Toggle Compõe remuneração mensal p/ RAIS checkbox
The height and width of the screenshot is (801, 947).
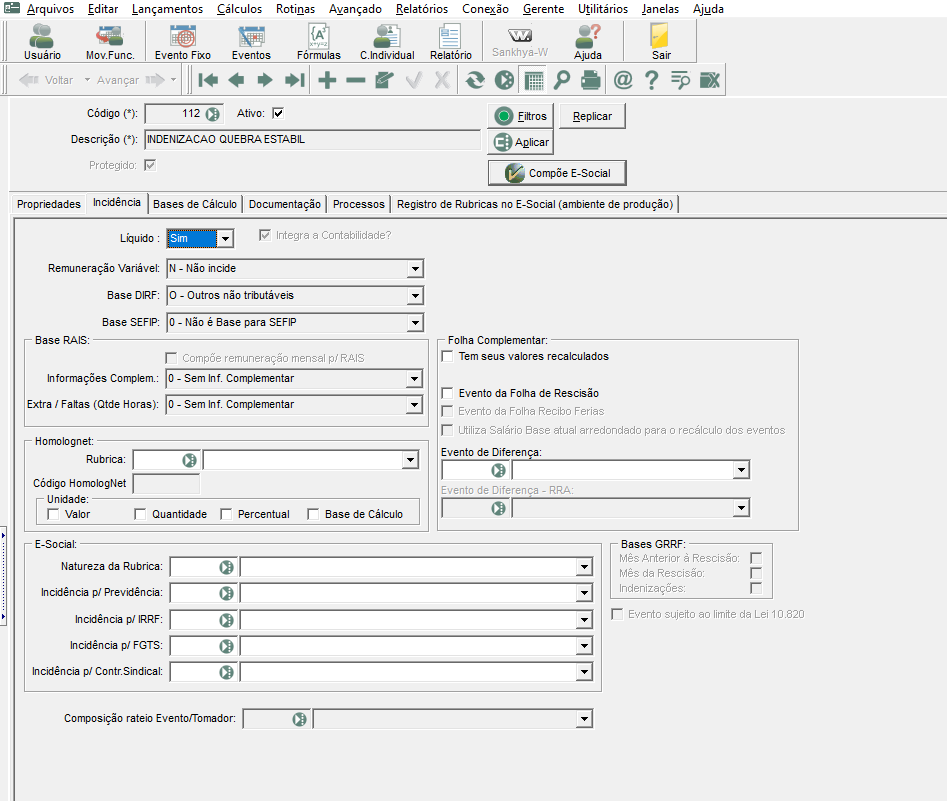click(171, 358)
